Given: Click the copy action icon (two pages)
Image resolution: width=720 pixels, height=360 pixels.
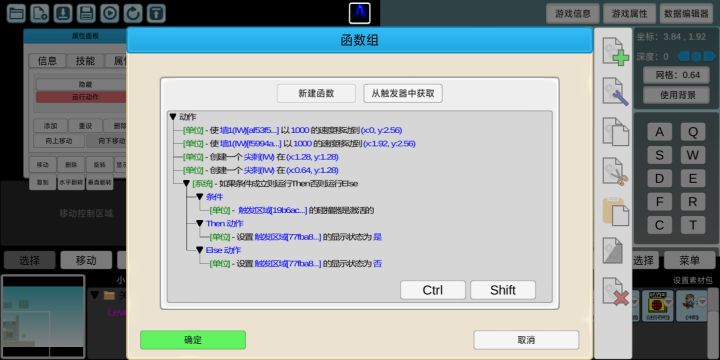Looking at the screenshot, I should click(615, 132).
